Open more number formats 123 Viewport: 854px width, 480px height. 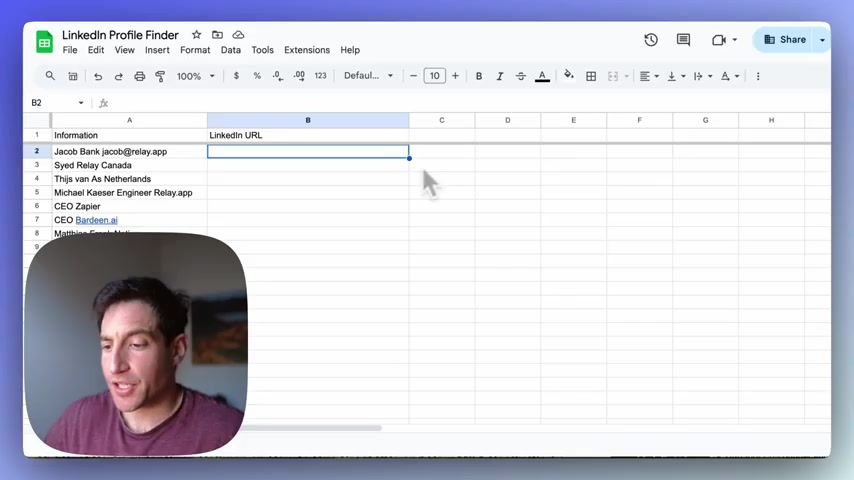click(320, 76)
